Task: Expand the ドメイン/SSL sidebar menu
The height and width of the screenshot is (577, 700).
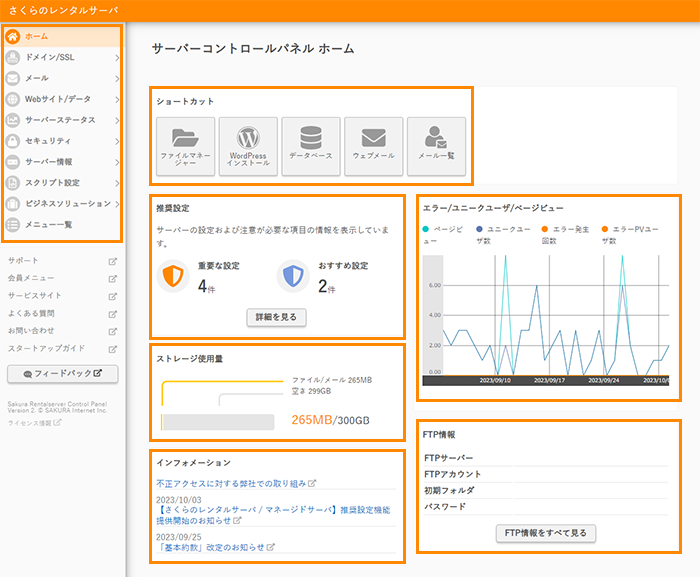Action: pyautogui.click(x=62, y=57)
